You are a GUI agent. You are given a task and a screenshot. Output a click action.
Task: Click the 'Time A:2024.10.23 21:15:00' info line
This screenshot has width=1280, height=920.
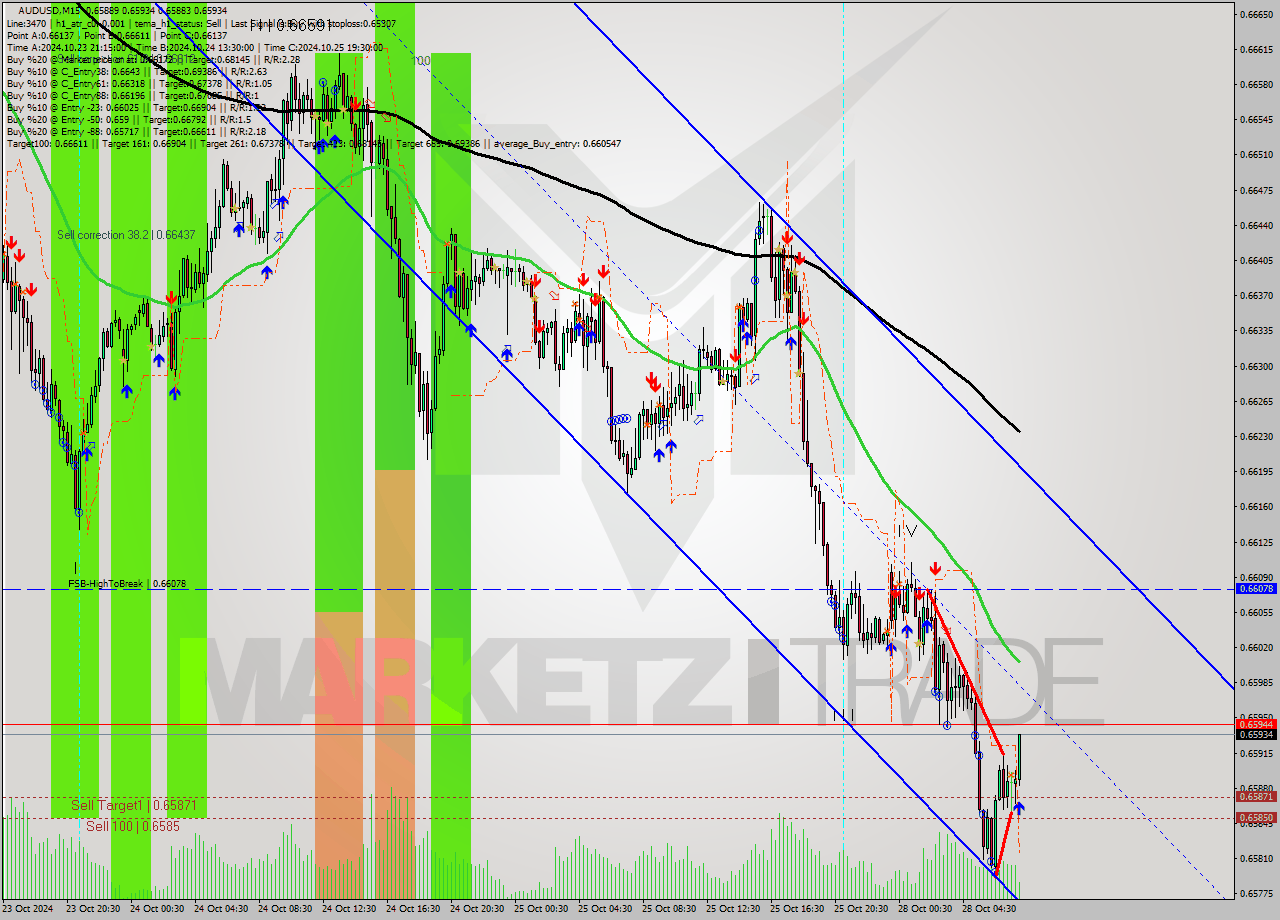pos(195,47)
